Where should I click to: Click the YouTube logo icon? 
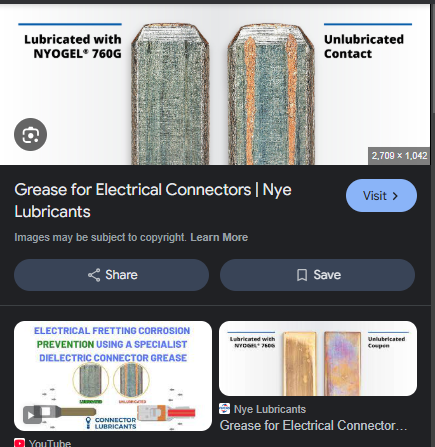click(x=19, y=443)
